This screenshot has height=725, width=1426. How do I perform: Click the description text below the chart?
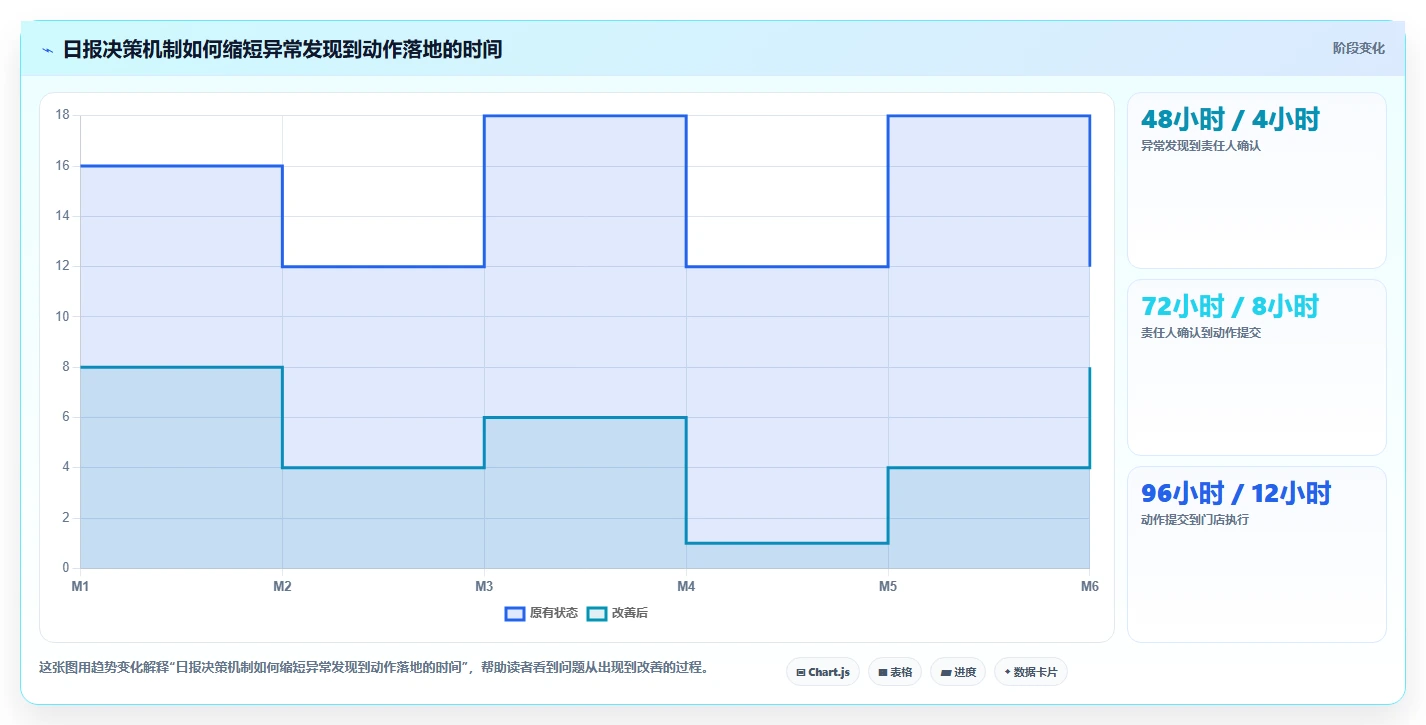[374, 668]
